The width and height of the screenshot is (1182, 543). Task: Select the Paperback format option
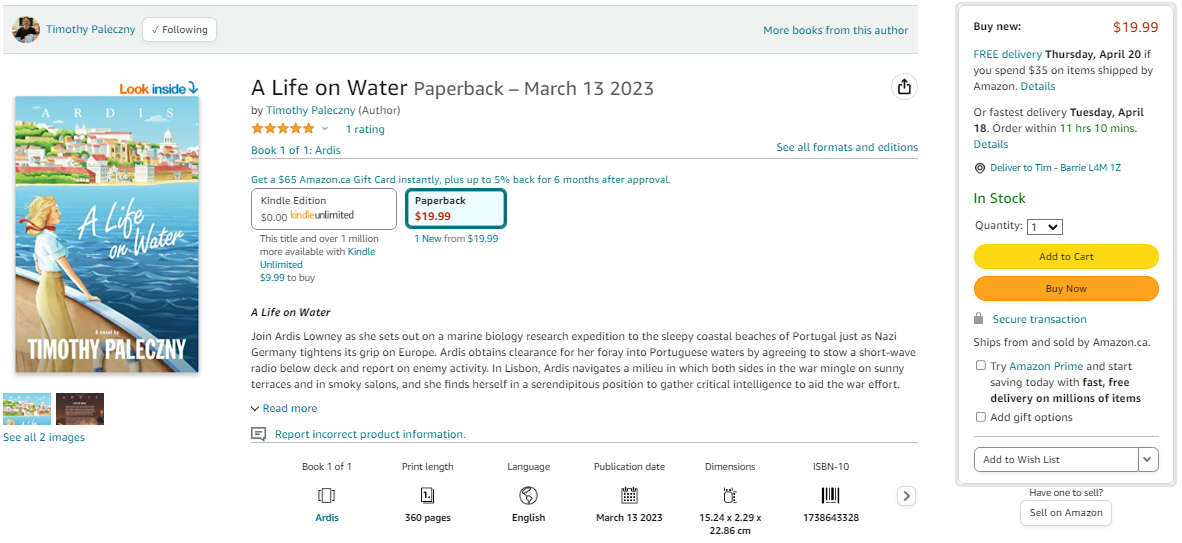click(455, 208)
